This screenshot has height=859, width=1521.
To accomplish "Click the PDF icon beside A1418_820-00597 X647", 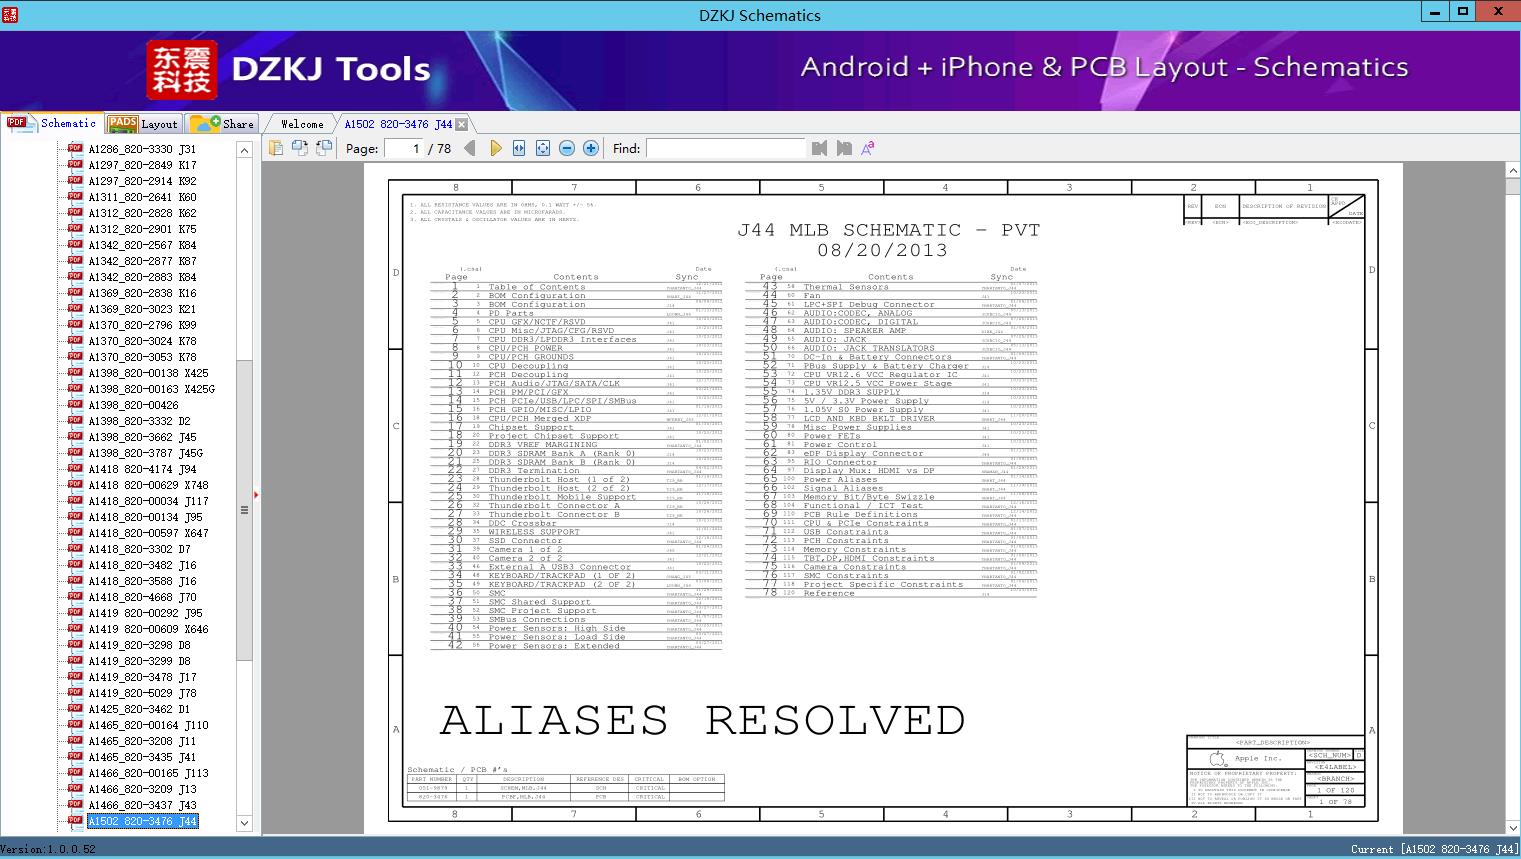I will pyautogui.click(x=75, y=532).
